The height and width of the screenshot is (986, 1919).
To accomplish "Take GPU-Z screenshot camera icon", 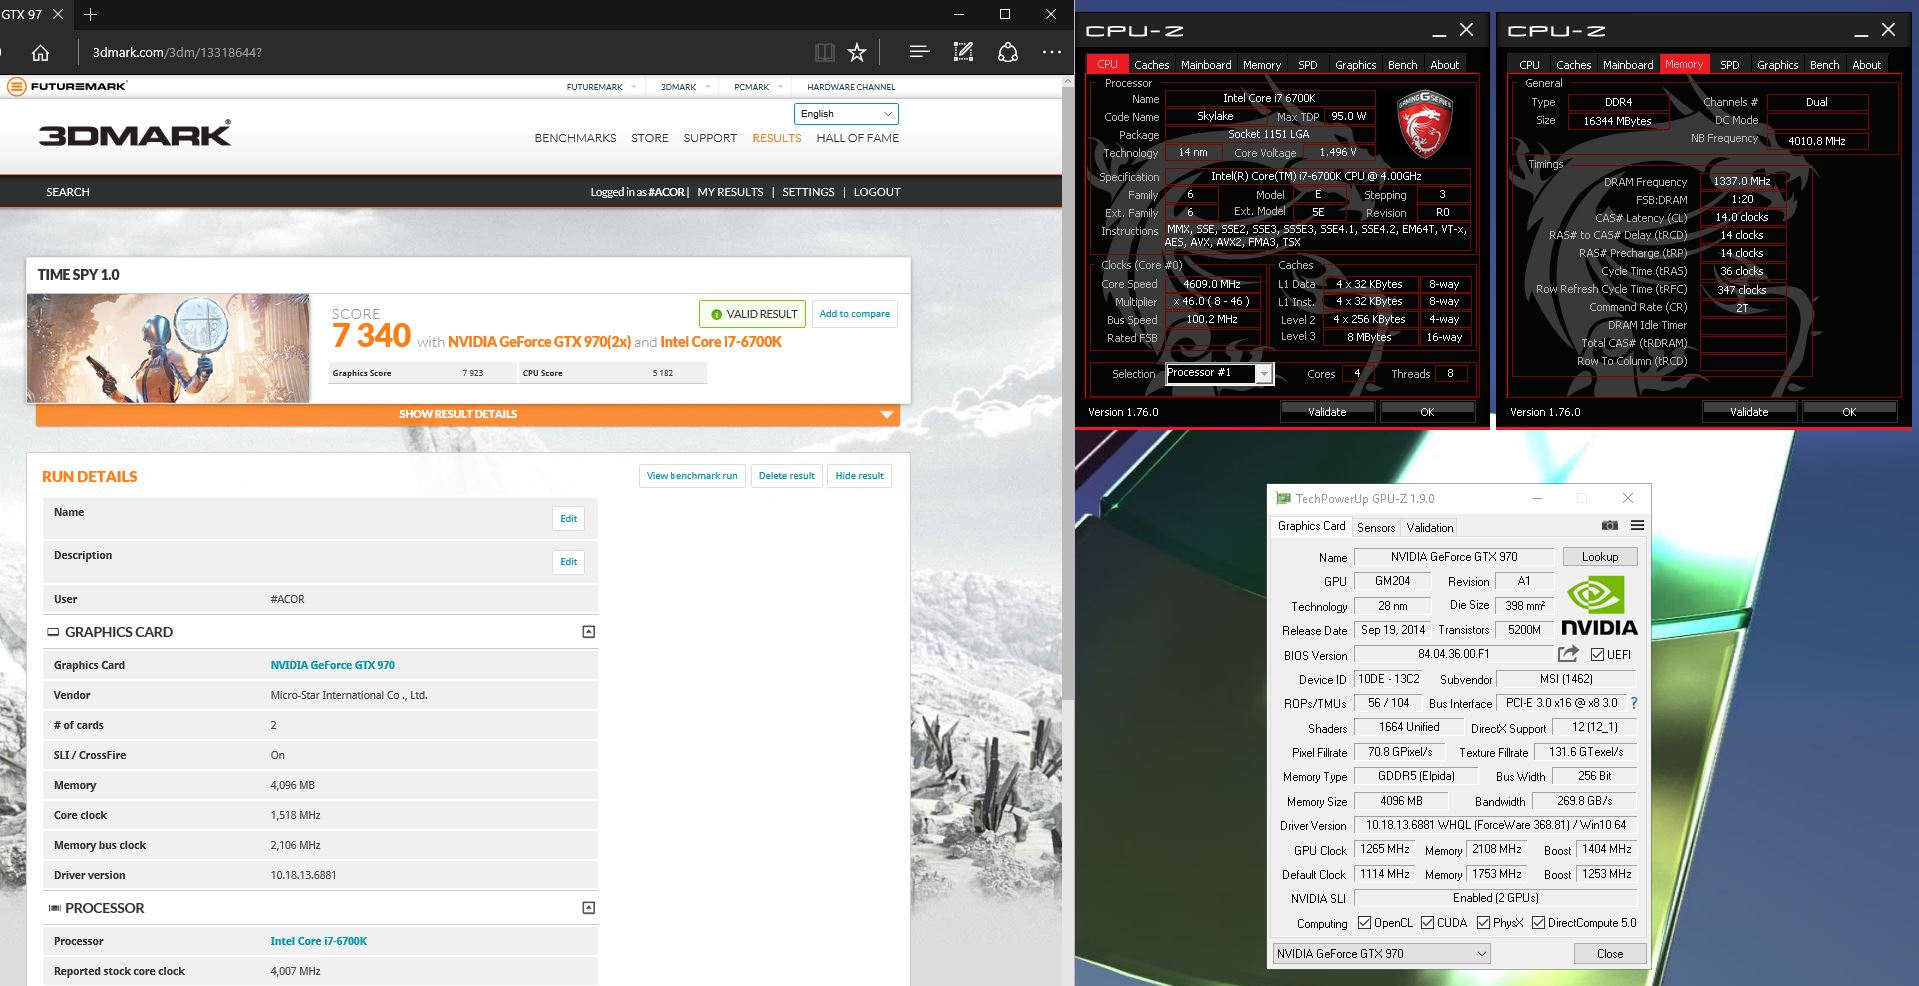I will pos(1609,525).
